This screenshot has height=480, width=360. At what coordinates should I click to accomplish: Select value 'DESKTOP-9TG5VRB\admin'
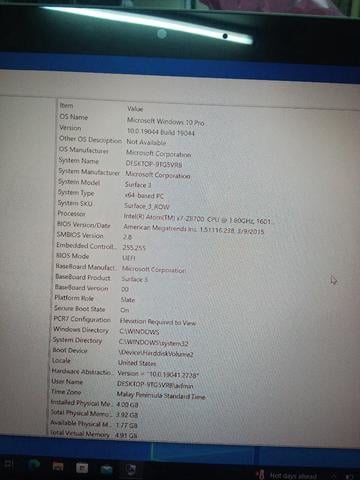(155, 385)
